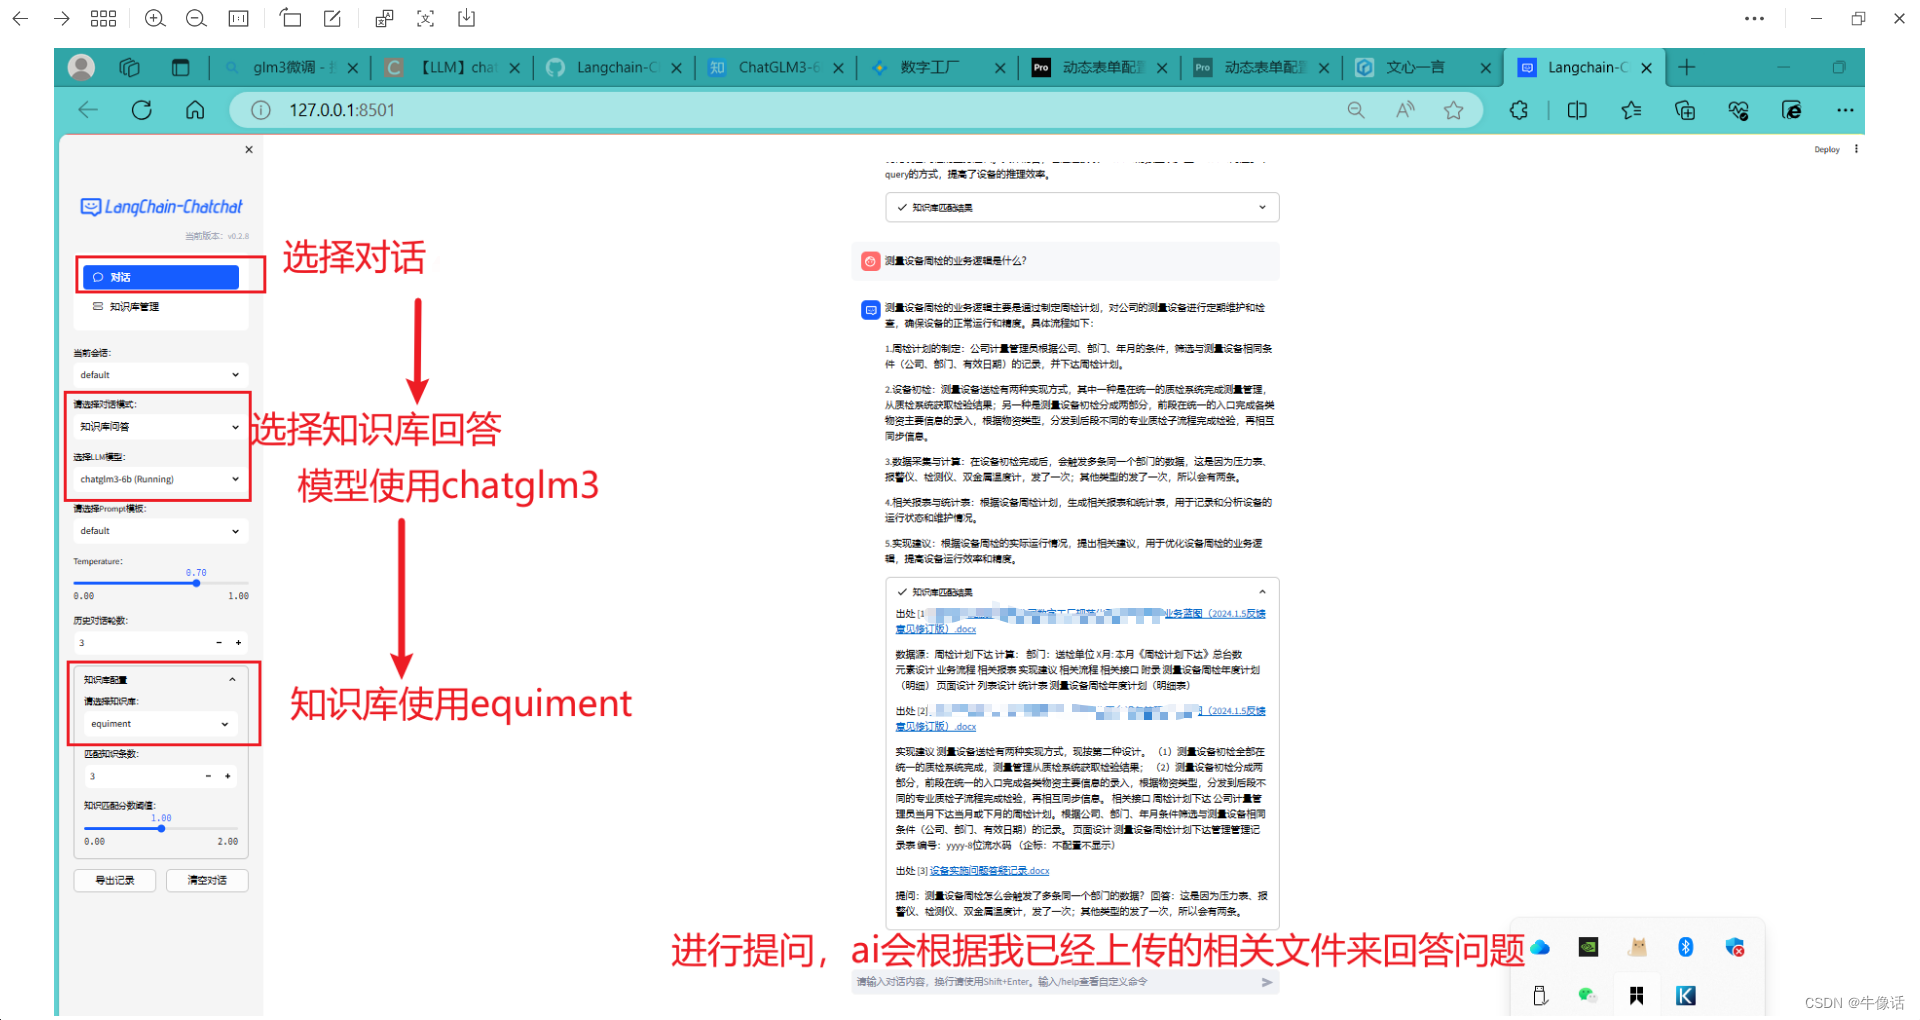Zoom in using the viewer magnifier plus
Image resolution: width=1920 pixels, height=1020 pixels.
point(155,18)
